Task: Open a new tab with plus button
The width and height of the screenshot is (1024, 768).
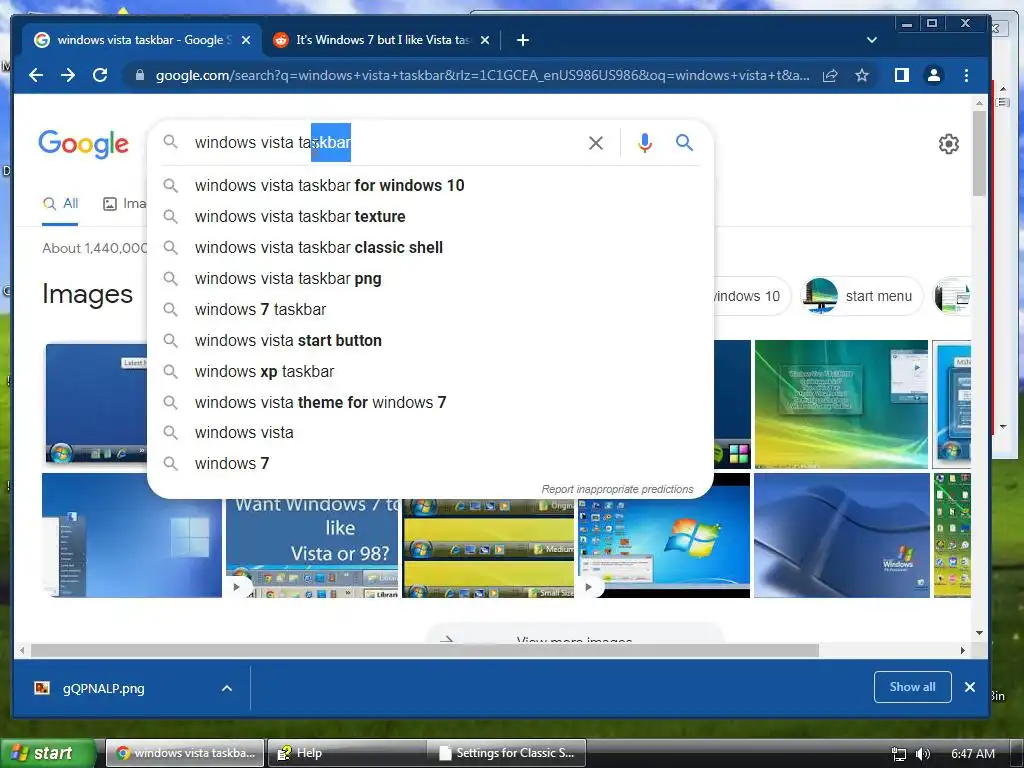Action: point(522,40)
